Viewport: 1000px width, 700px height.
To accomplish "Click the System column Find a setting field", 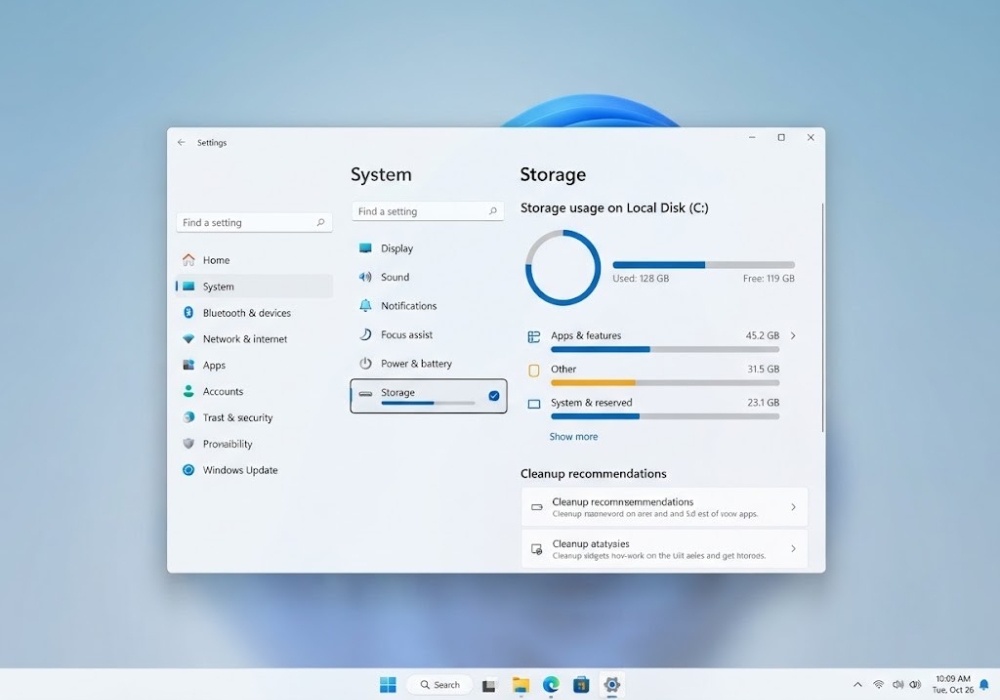I will 427,210.
